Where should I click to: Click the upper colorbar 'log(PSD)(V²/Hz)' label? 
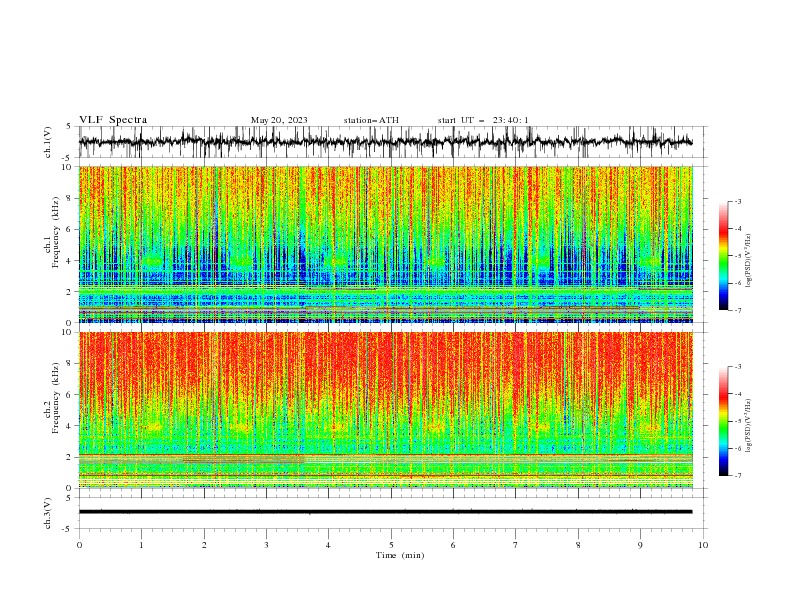(748, 261)
